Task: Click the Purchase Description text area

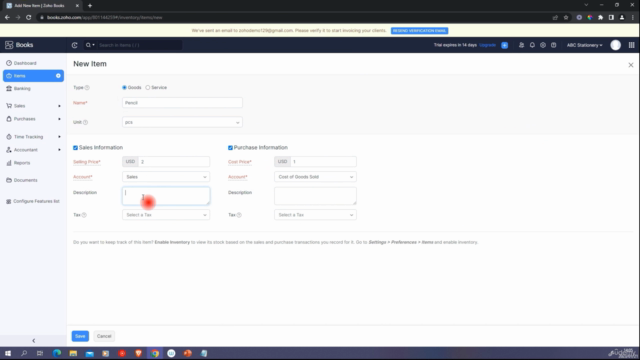Action: [x=315, y=196]
